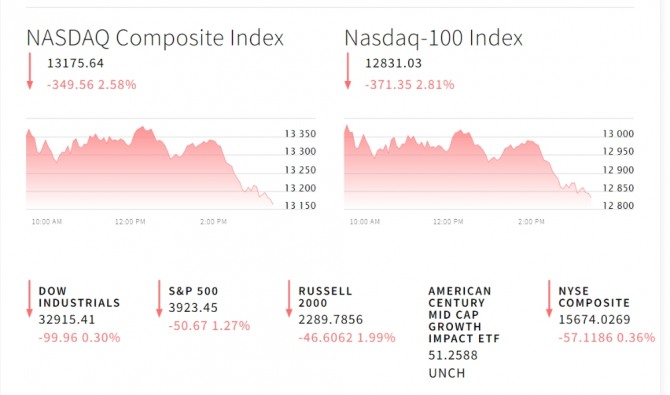Click the Russell 2000 red down arrow

[289, 299]
